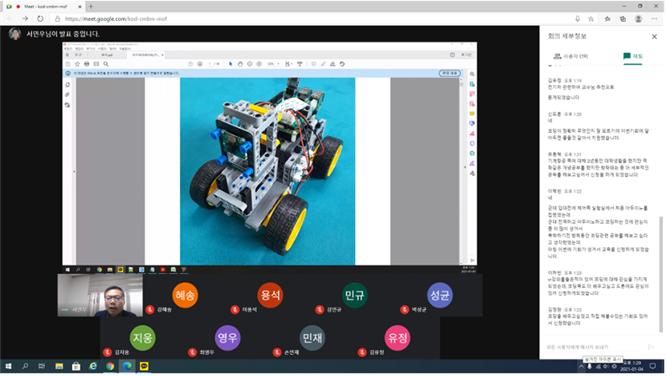Click the microphone permission icon in address bar
Viewport: 667px width, 376px height.
point(577,19)
